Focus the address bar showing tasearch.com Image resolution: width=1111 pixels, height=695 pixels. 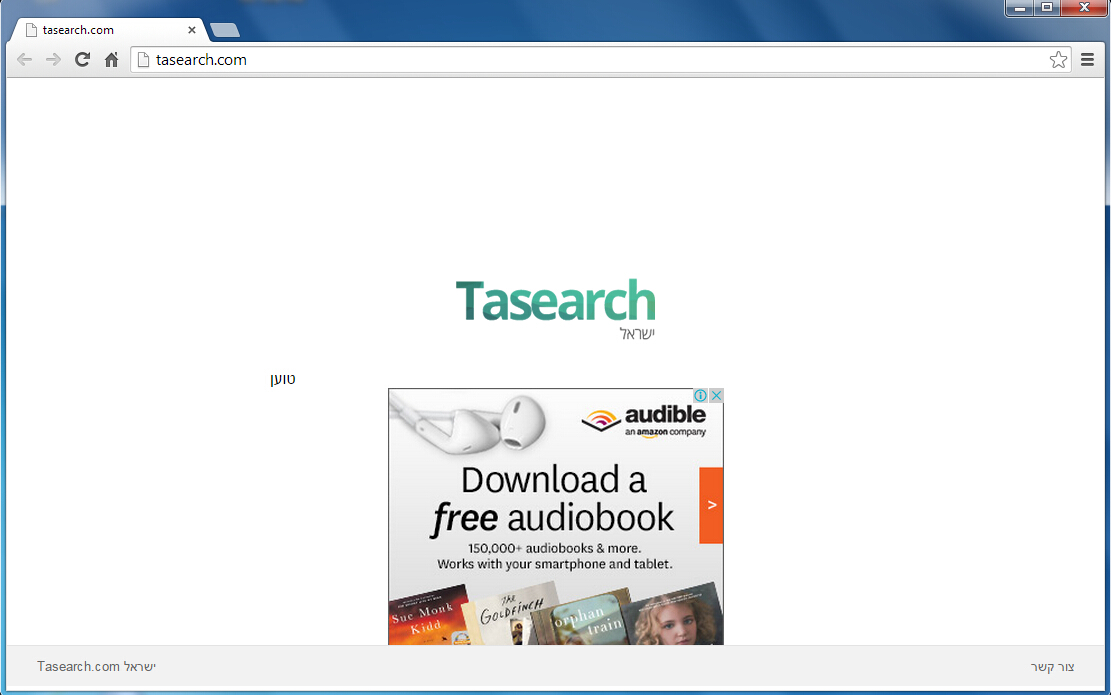599,60
